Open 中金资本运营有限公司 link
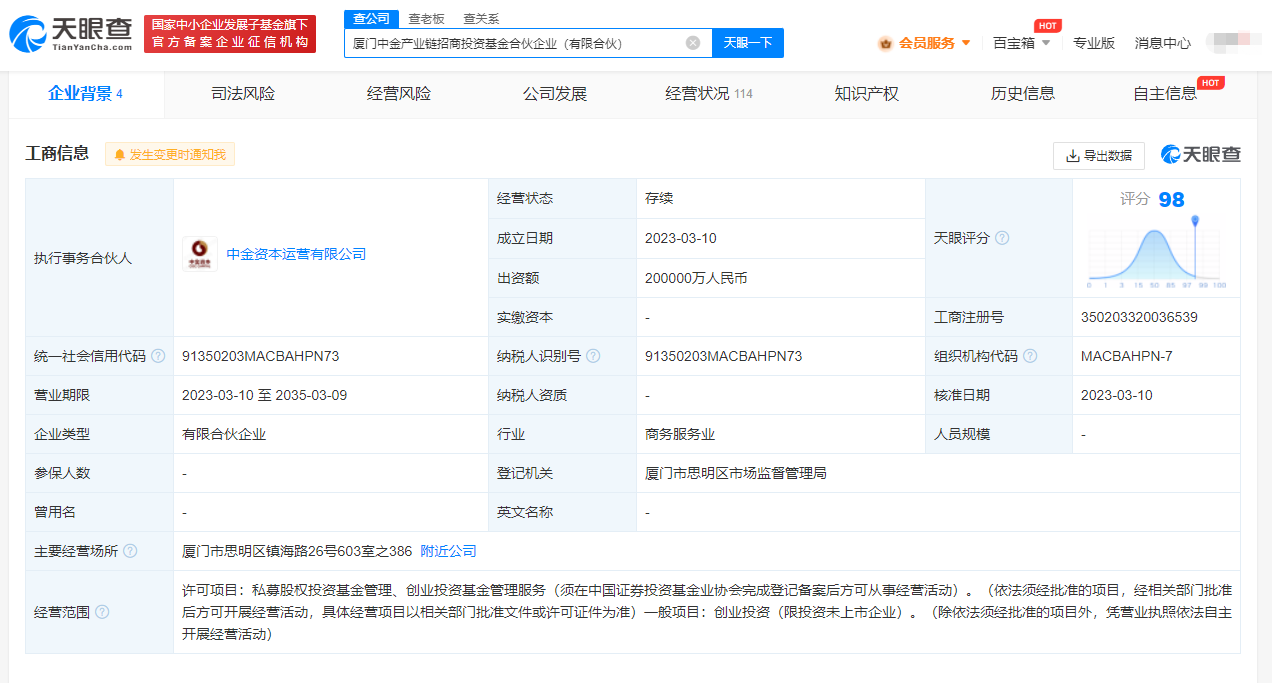This screenshot has height=683, width=1272. pos(296,254)
